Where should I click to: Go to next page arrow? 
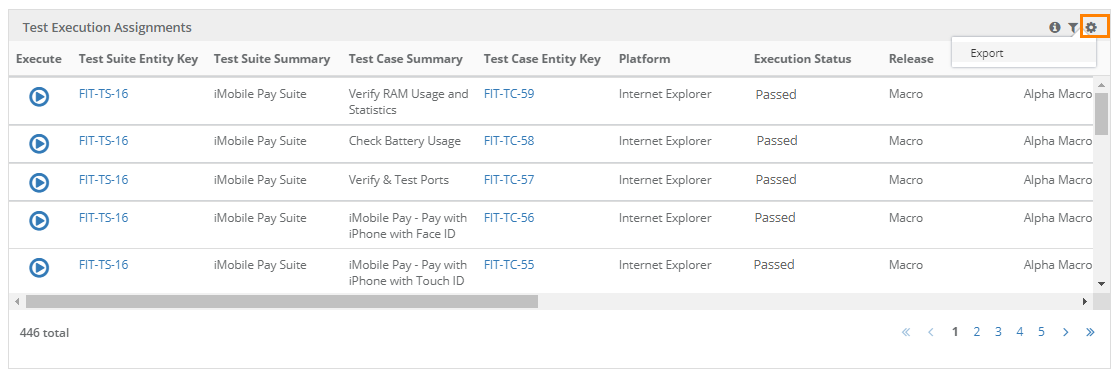coord(1065,332)
